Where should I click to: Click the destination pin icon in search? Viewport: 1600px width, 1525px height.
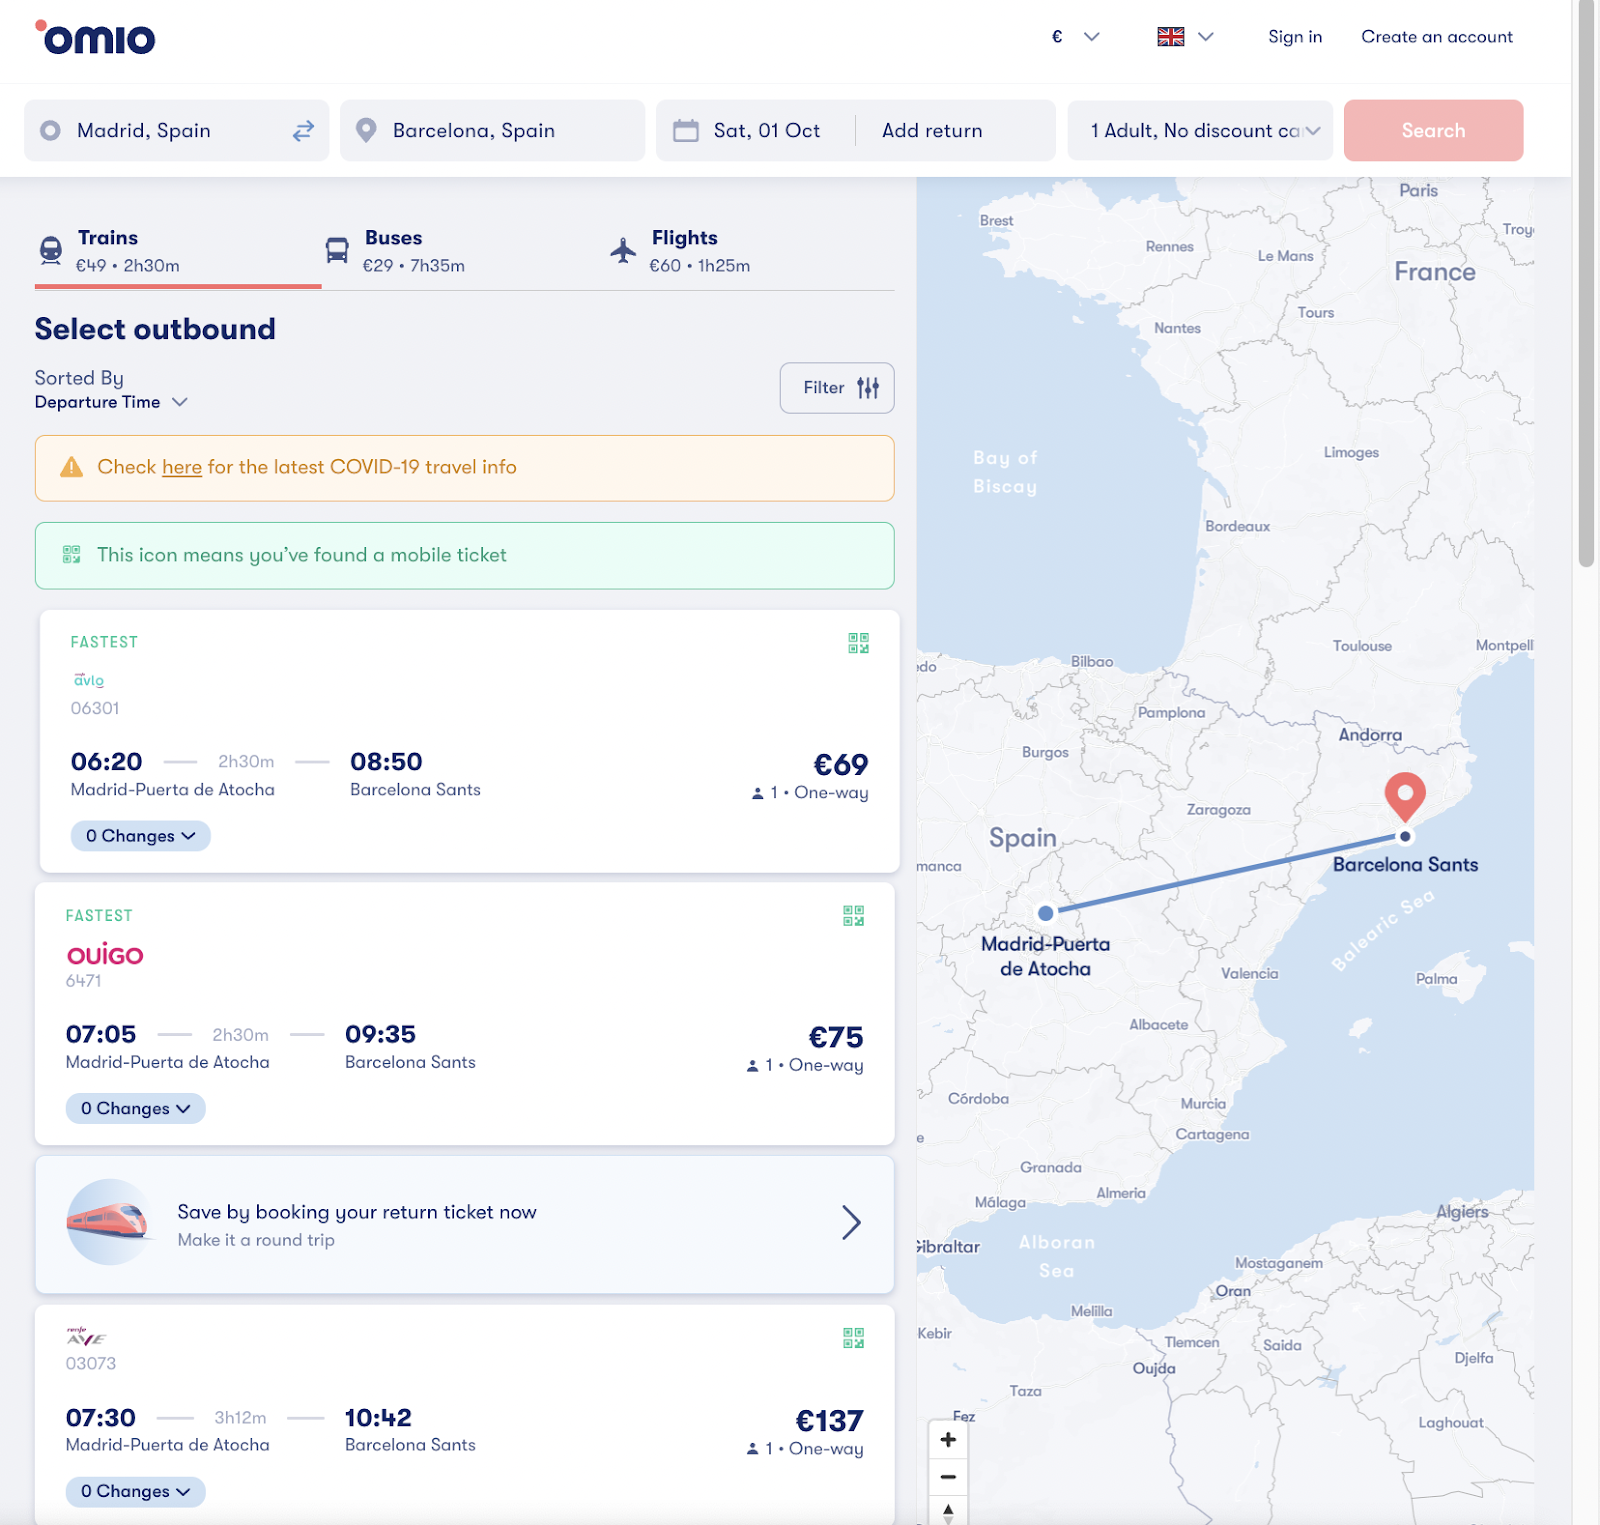tap(366, 131)
